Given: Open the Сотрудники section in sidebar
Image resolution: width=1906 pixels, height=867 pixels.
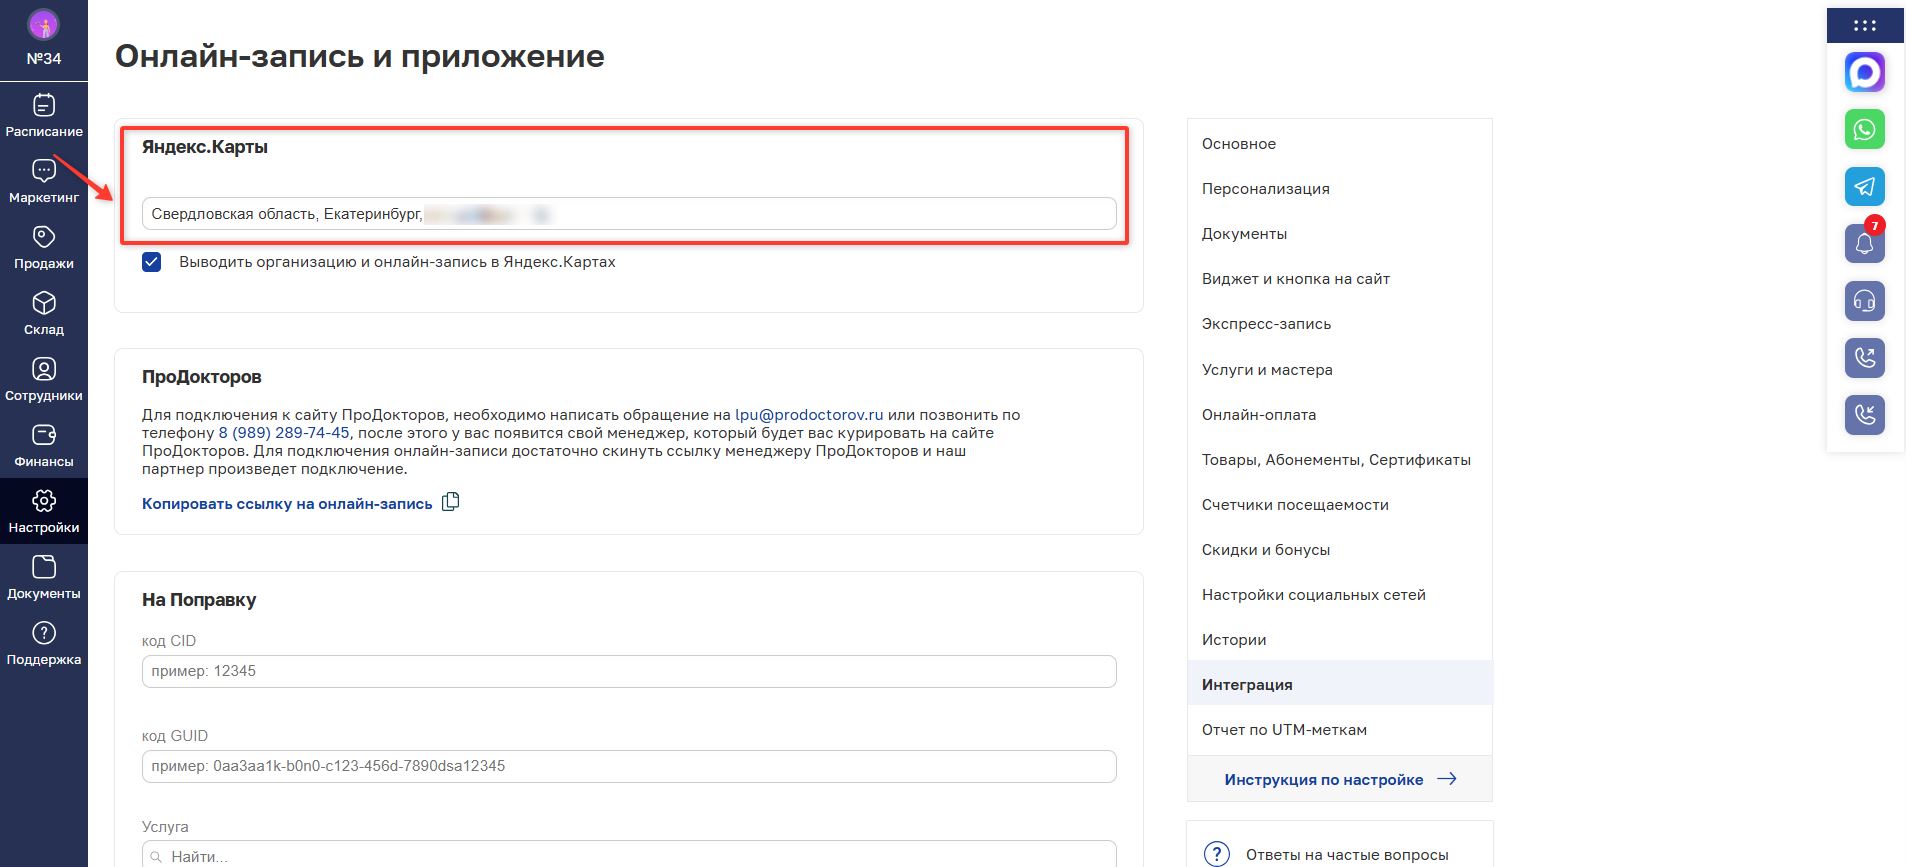Looking at the screenshot, I should [44, 379].
